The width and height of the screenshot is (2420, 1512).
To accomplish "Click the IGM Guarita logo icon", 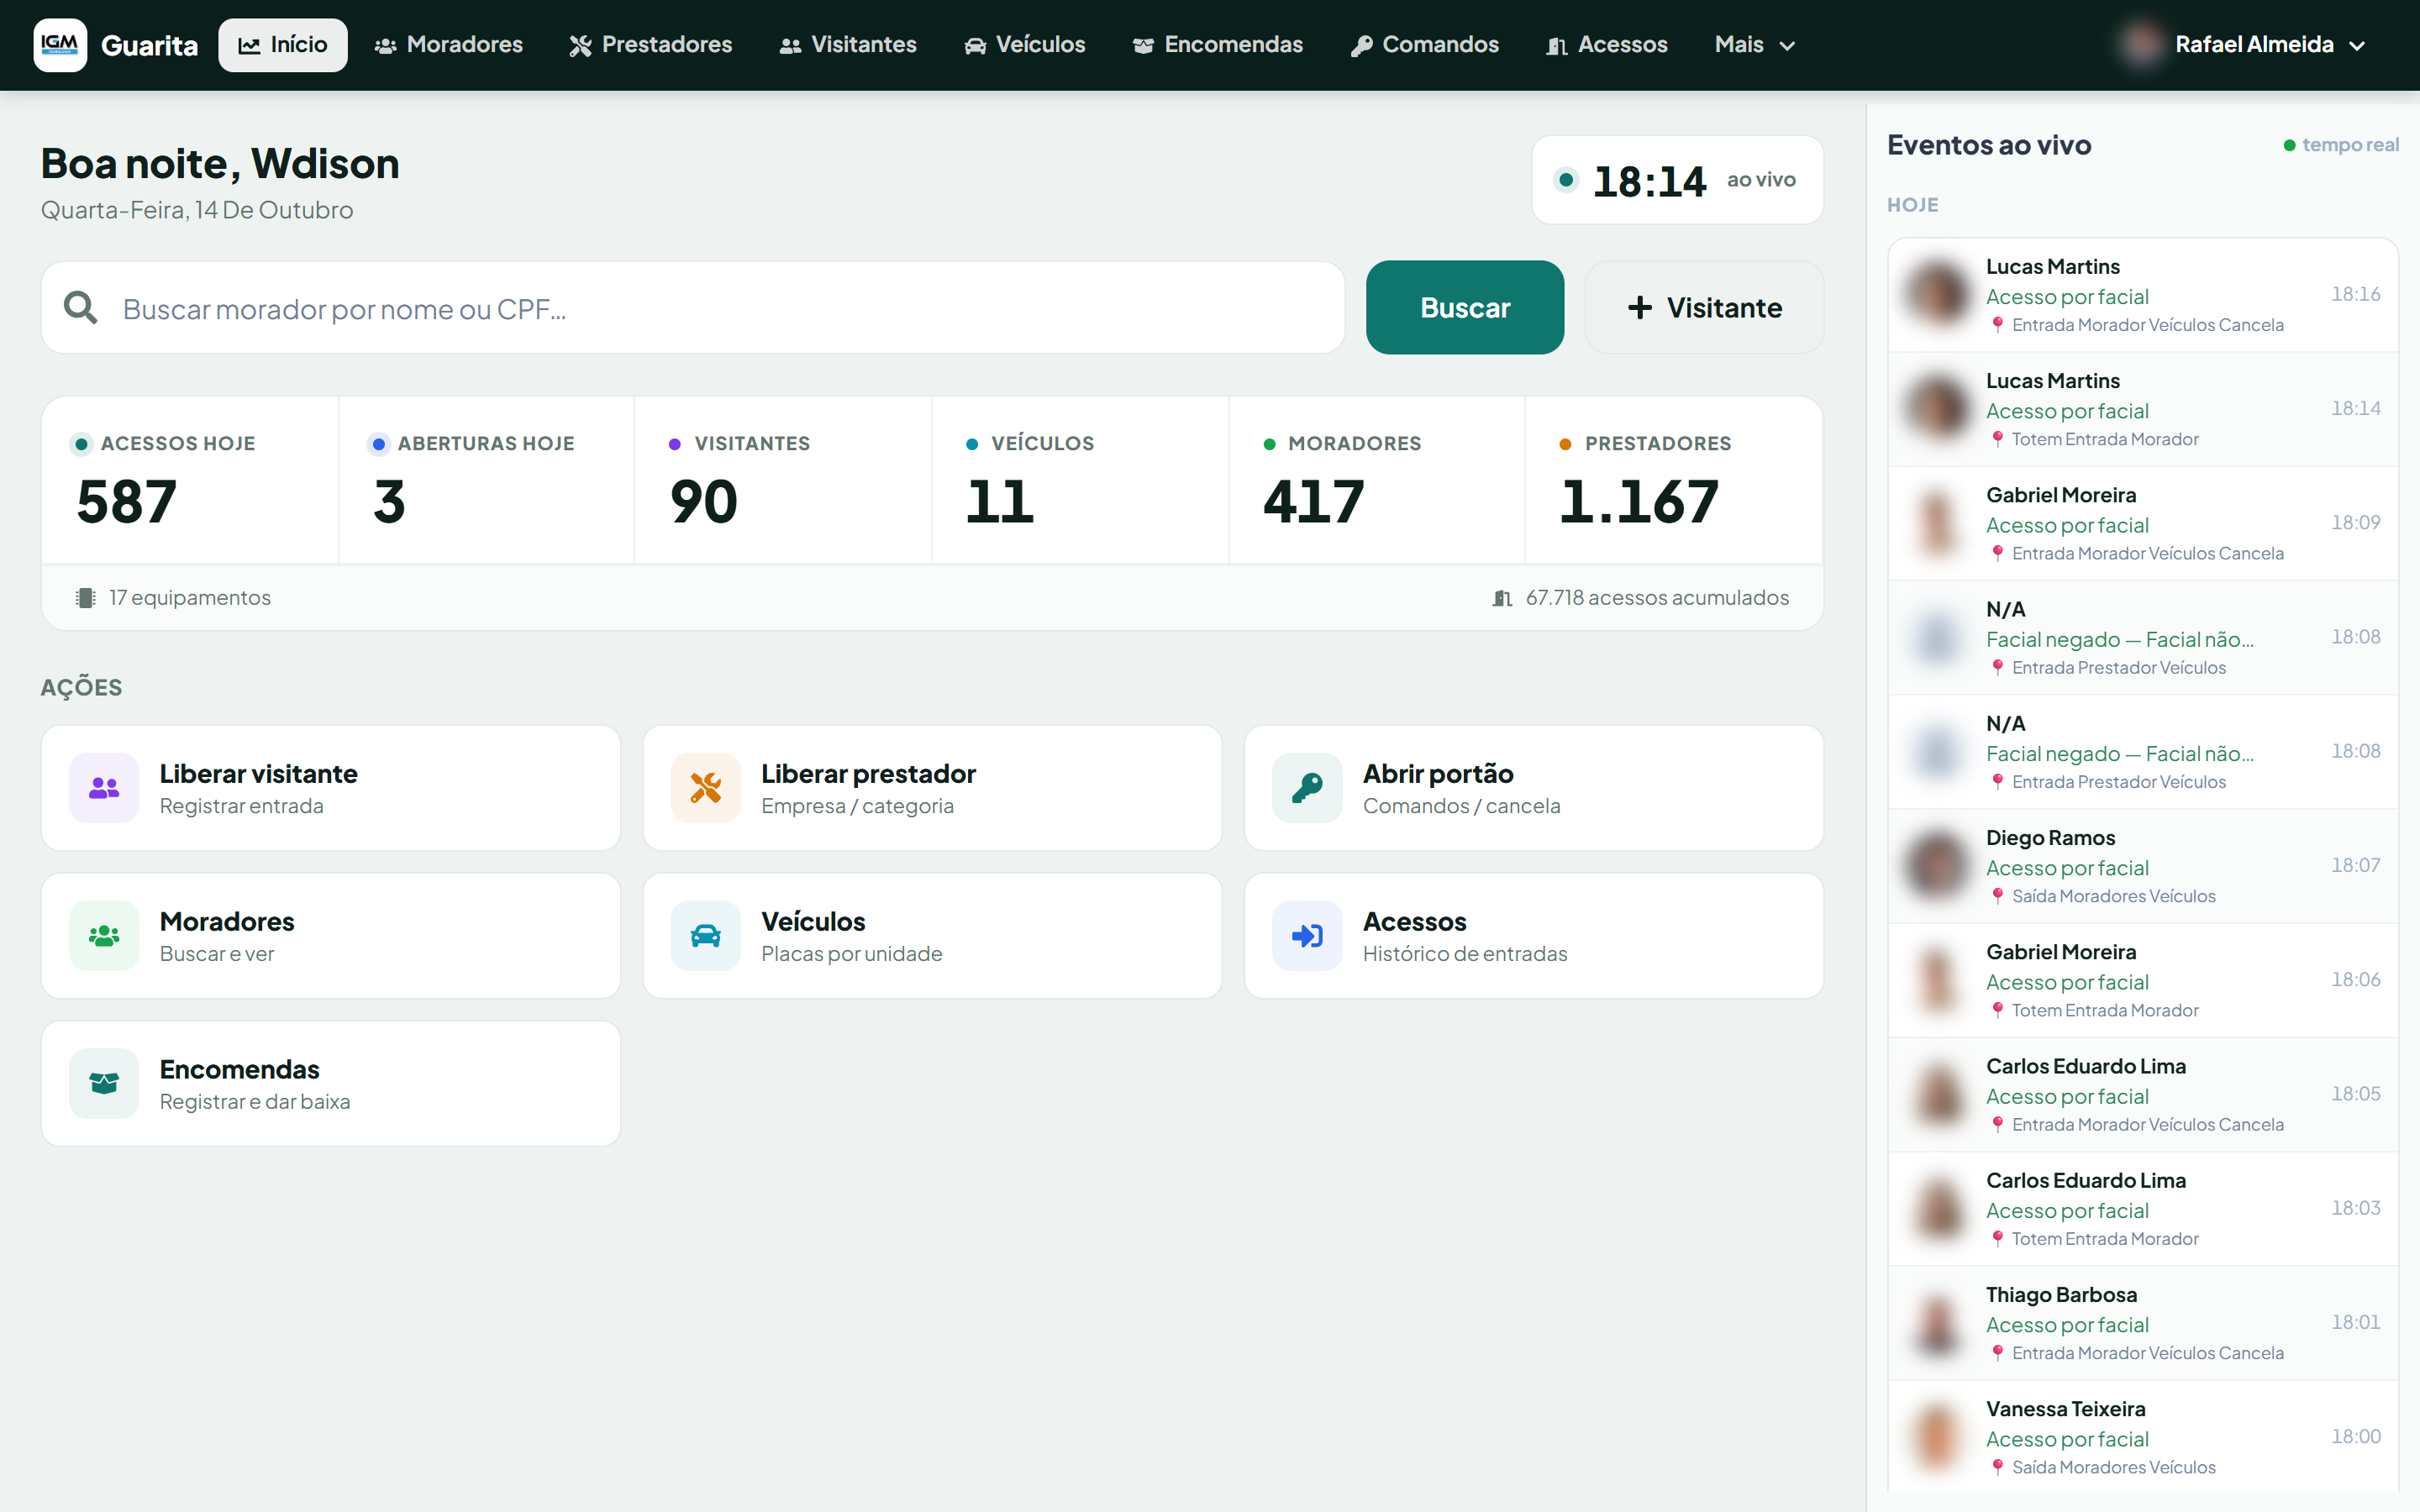I will coord(60,45).
